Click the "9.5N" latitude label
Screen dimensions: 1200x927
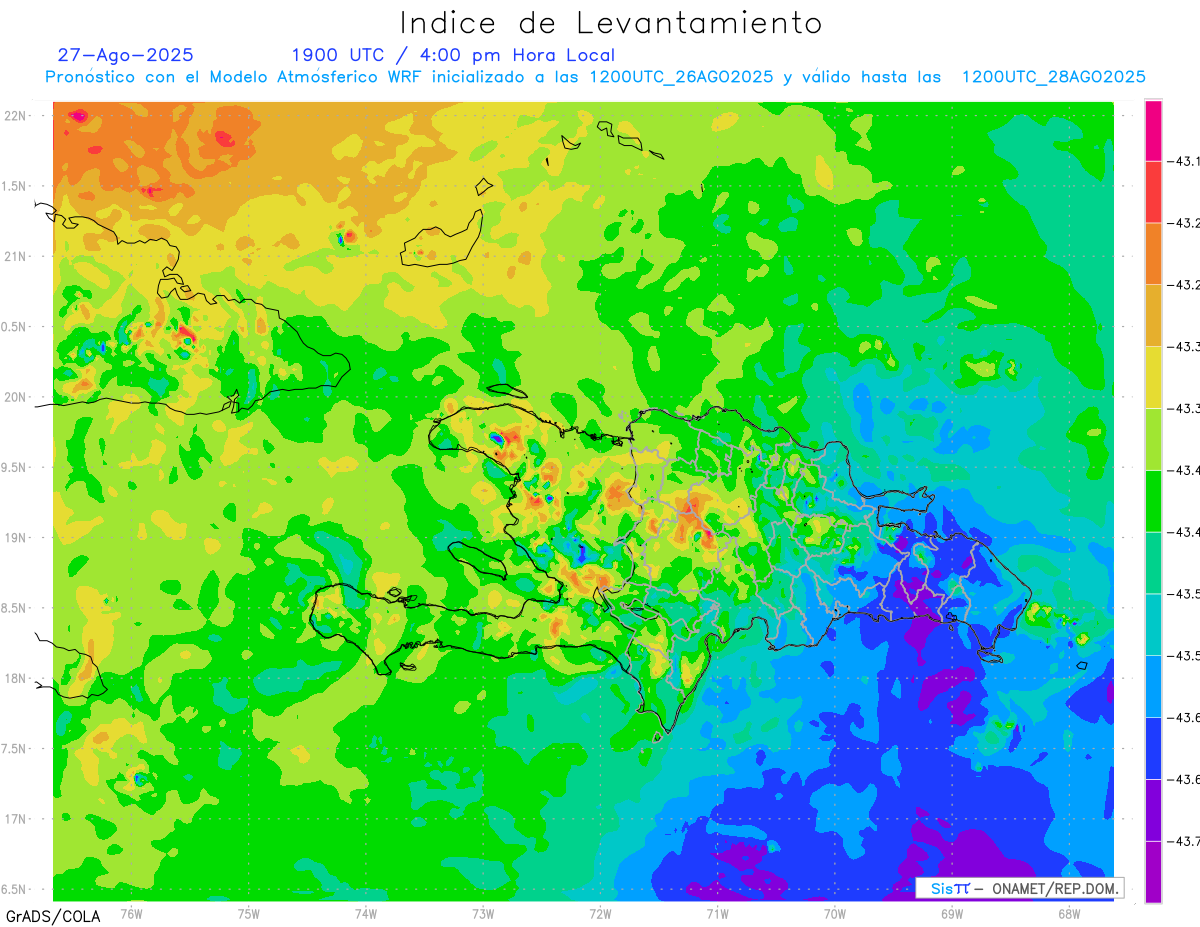(x=15, y=467)
